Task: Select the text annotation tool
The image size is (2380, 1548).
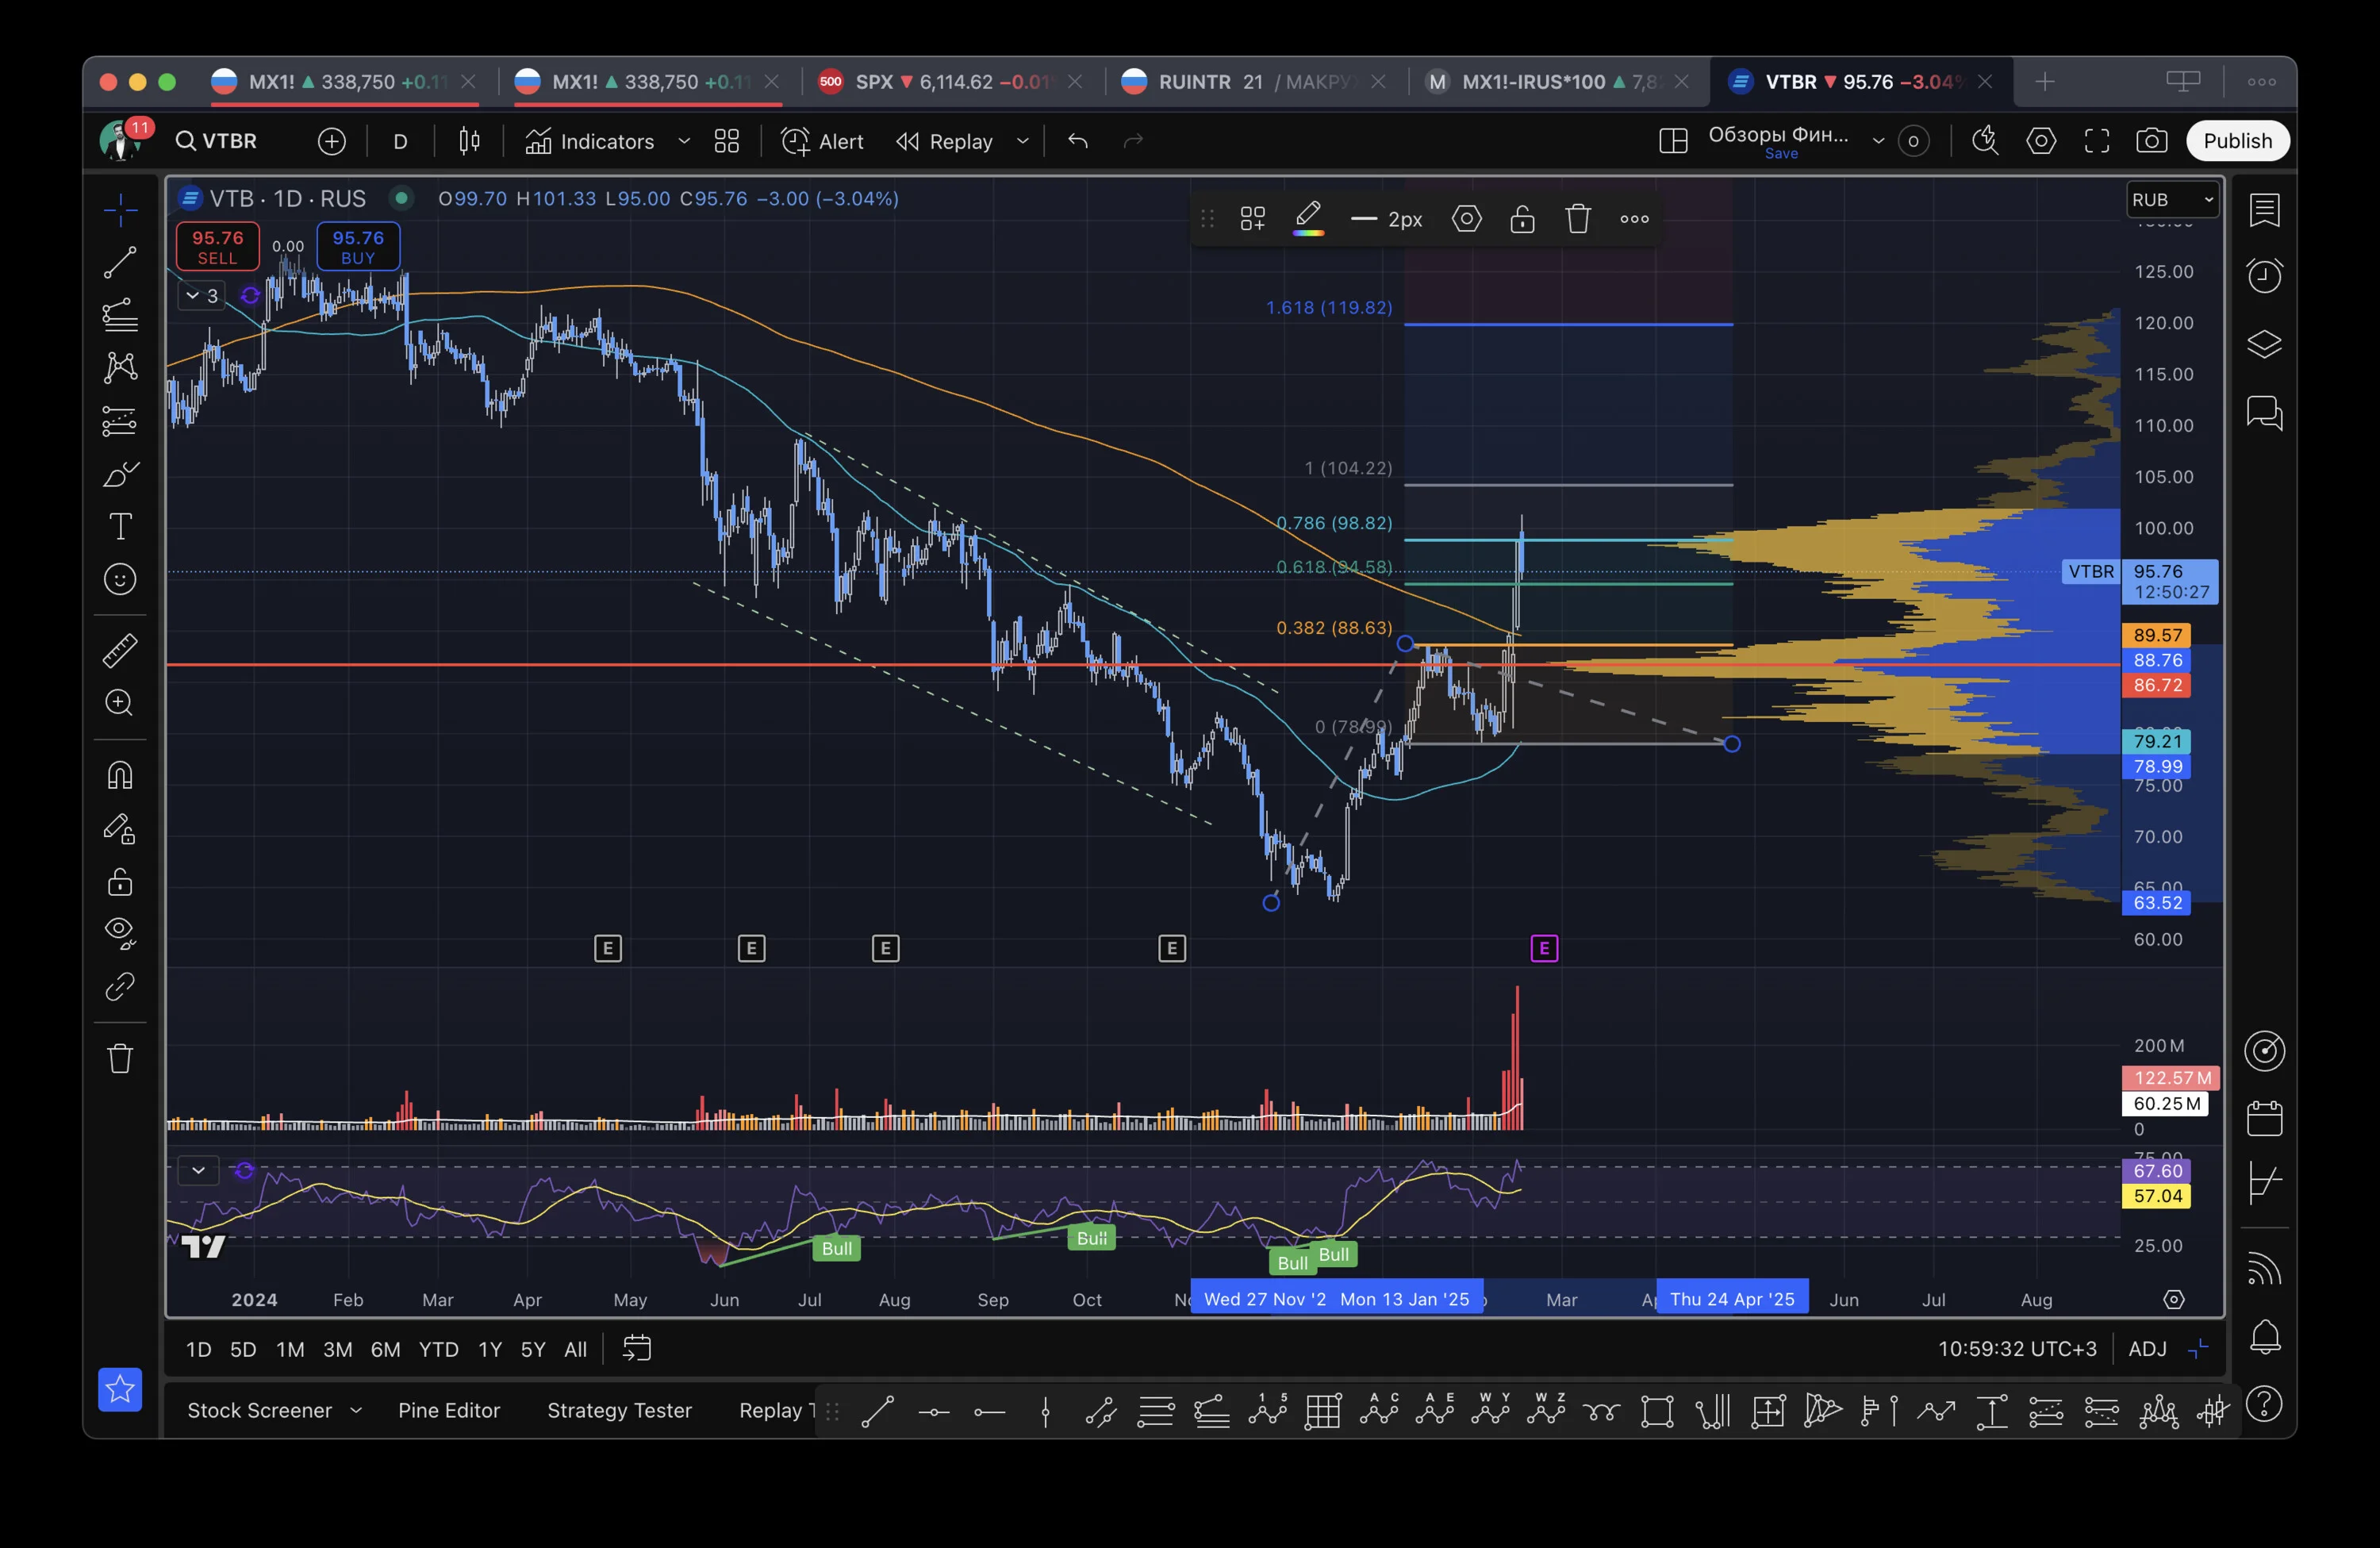Action: [120, 526]
